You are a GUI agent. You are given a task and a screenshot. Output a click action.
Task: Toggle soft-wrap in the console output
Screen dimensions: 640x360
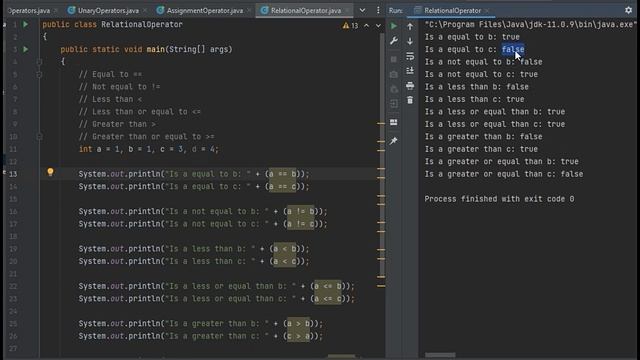tap(410, 56)
